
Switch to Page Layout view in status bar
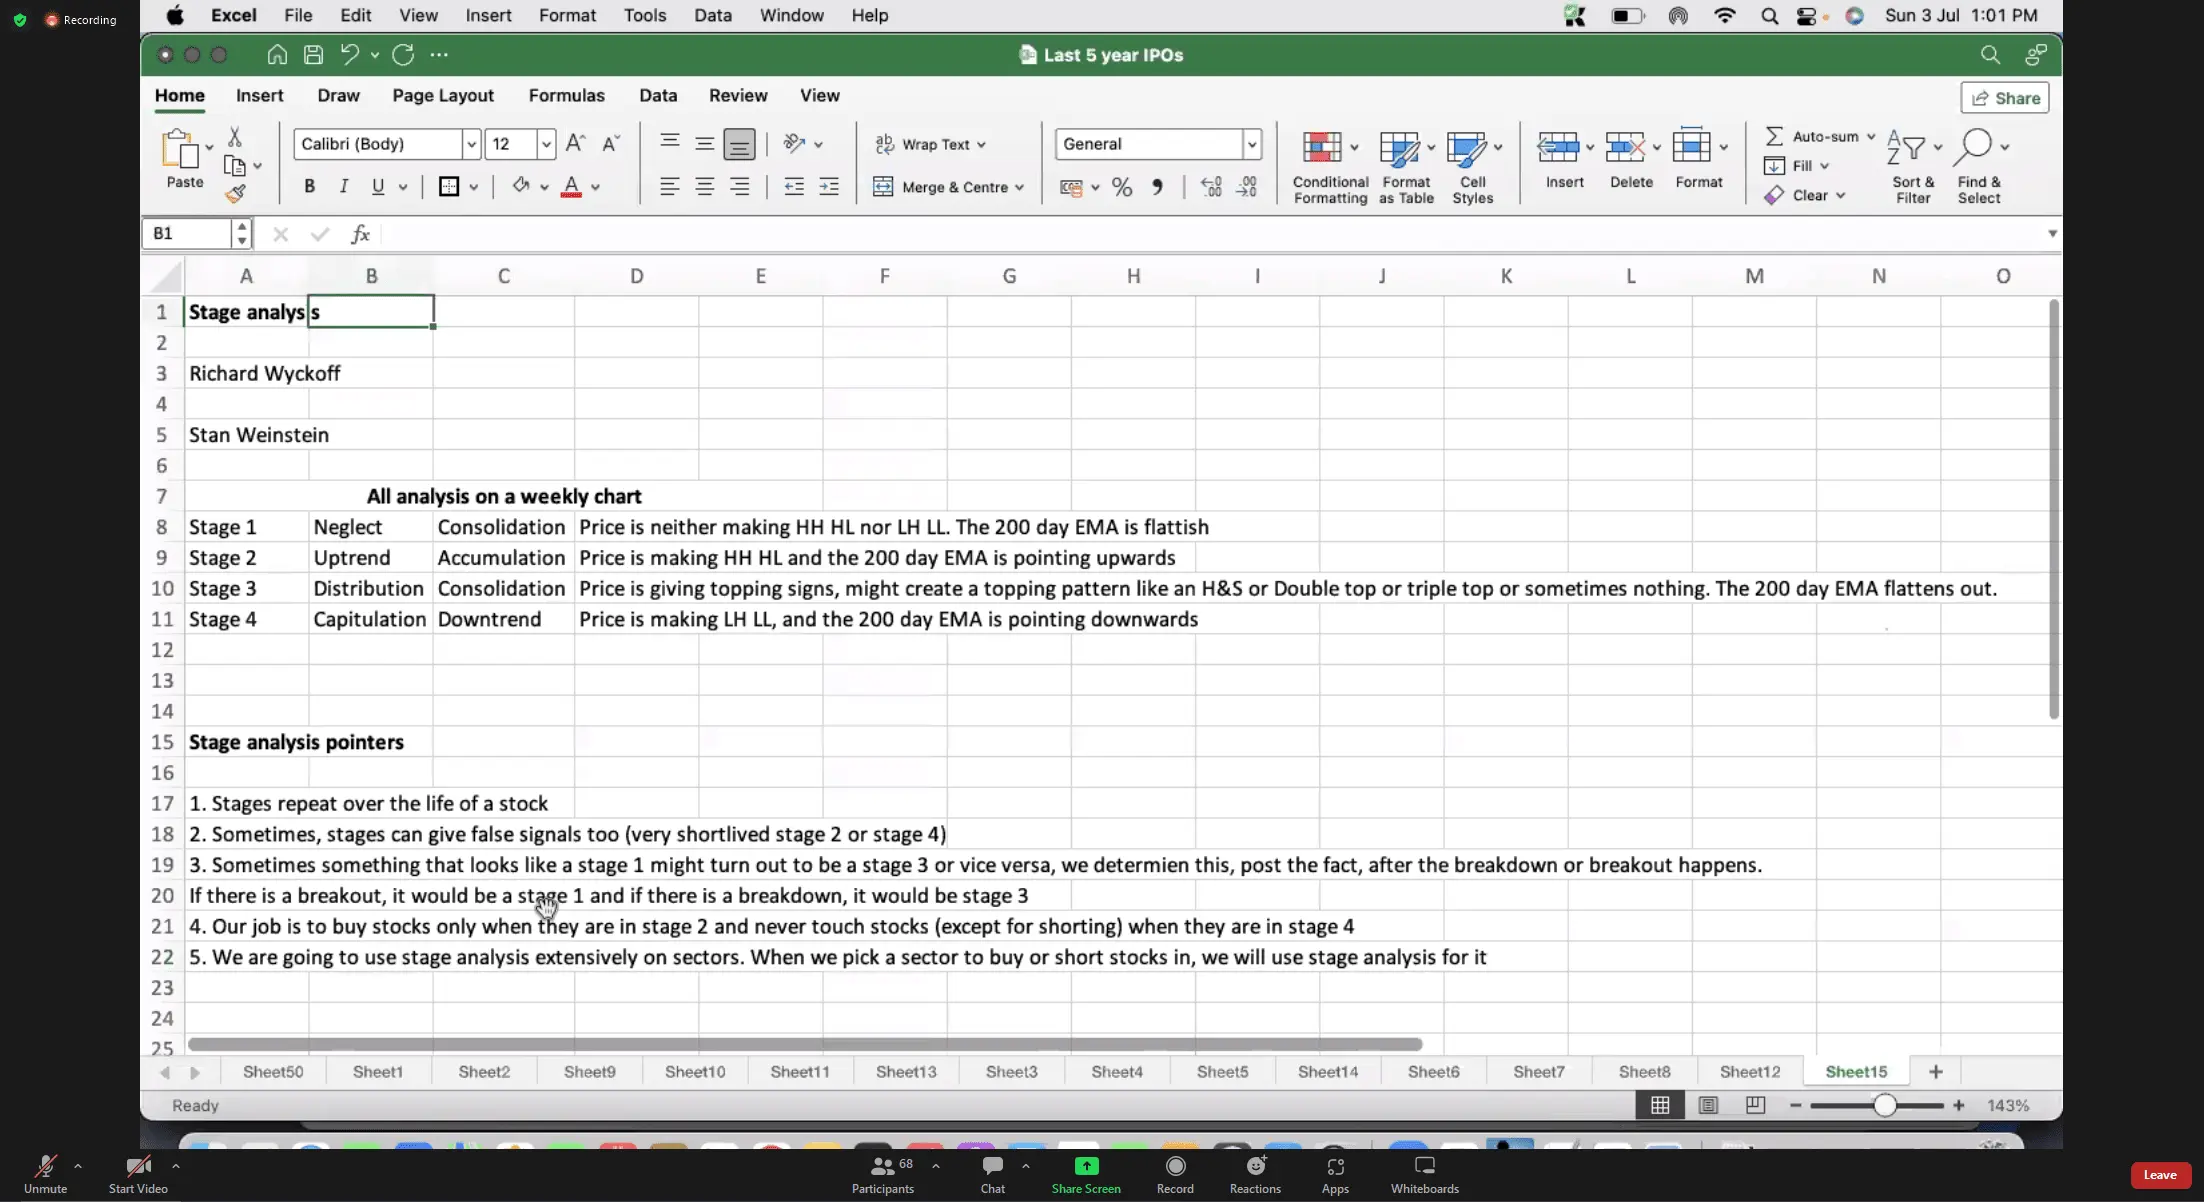pos(1708,1105)
